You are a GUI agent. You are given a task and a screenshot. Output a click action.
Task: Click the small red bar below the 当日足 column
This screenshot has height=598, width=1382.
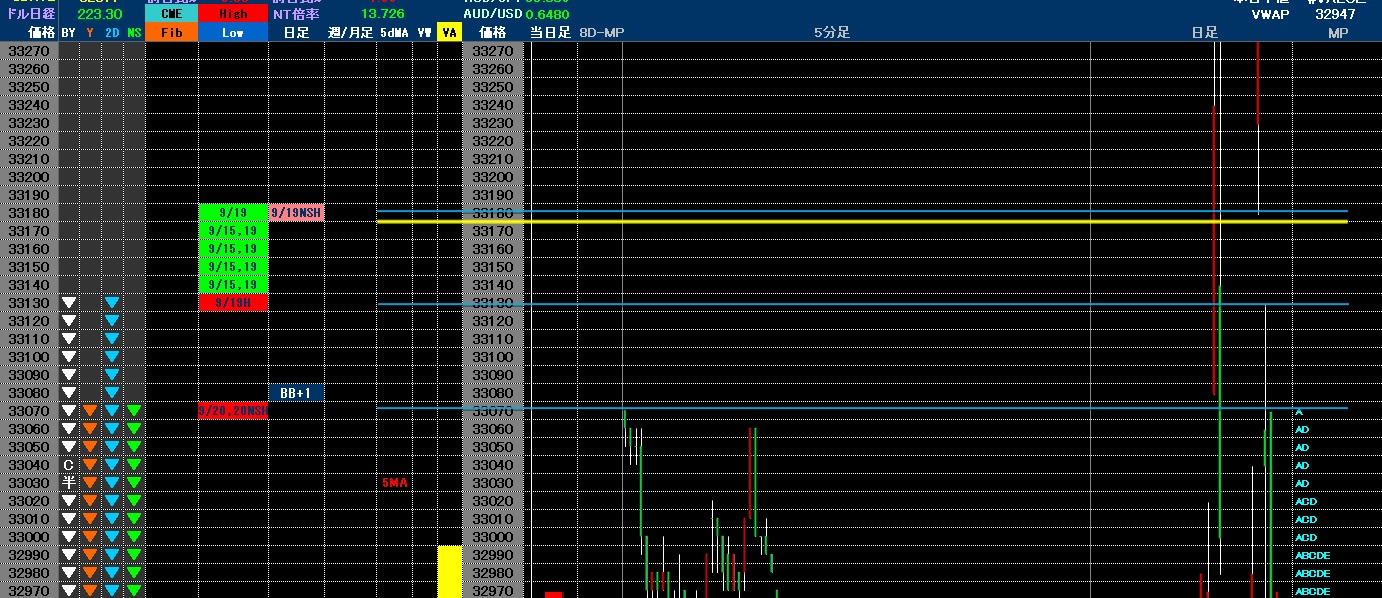[x=553, y=594]
